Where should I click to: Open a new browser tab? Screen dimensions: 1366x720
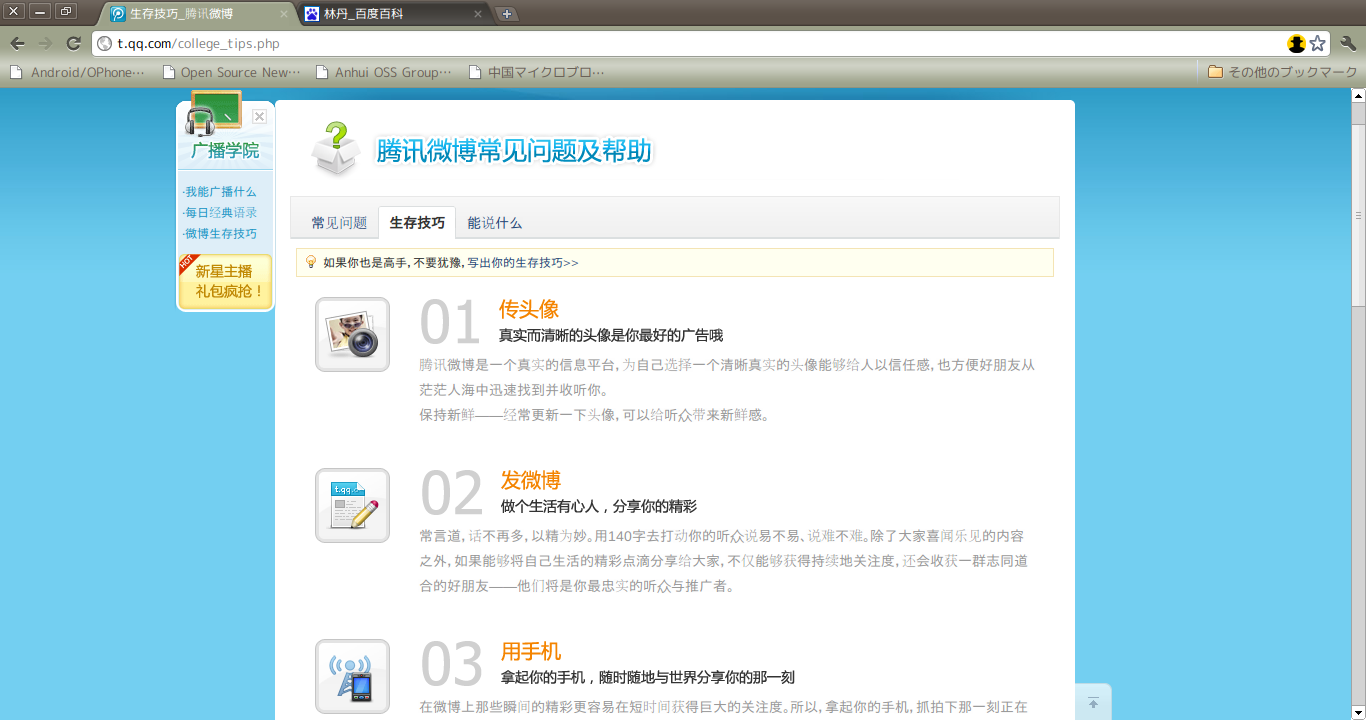click(507, 14)
